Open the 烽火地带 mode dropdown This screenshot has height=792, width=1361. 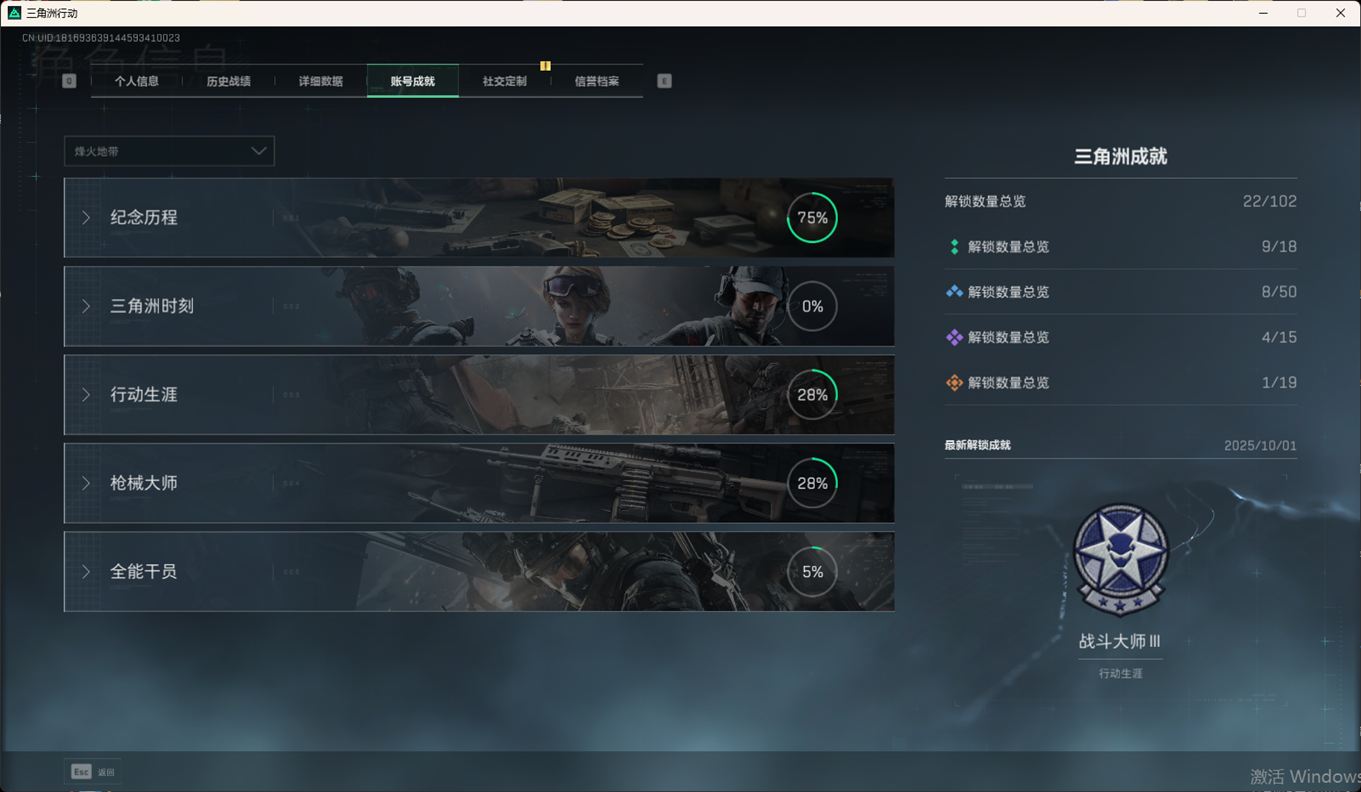click(169, 151)
